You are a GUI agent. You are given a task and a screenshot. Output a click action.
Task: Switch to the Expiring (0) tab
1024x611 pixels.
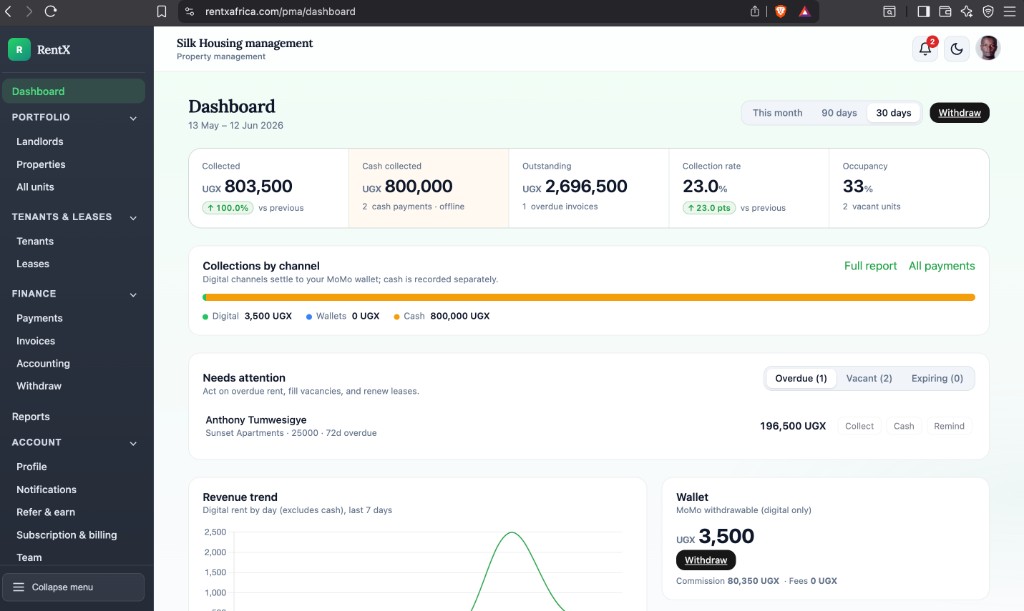(936, 378)
